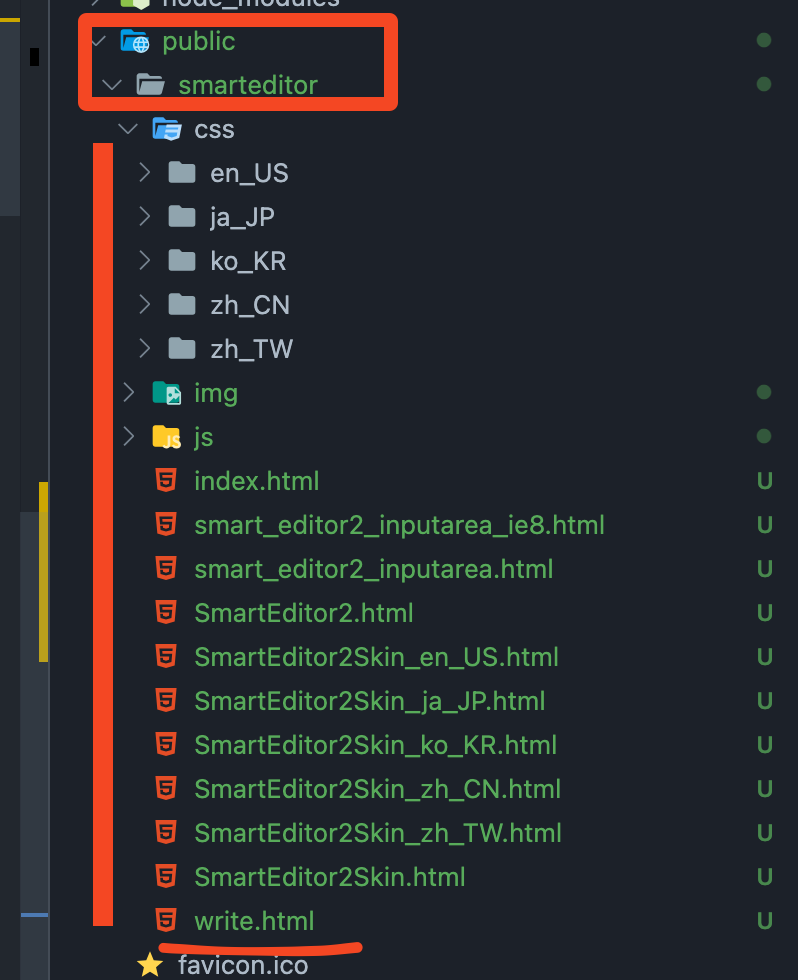Viewport: 798px width, 980px height.
Task: Expand the img folder chevron
Action: tap(128, 393)
